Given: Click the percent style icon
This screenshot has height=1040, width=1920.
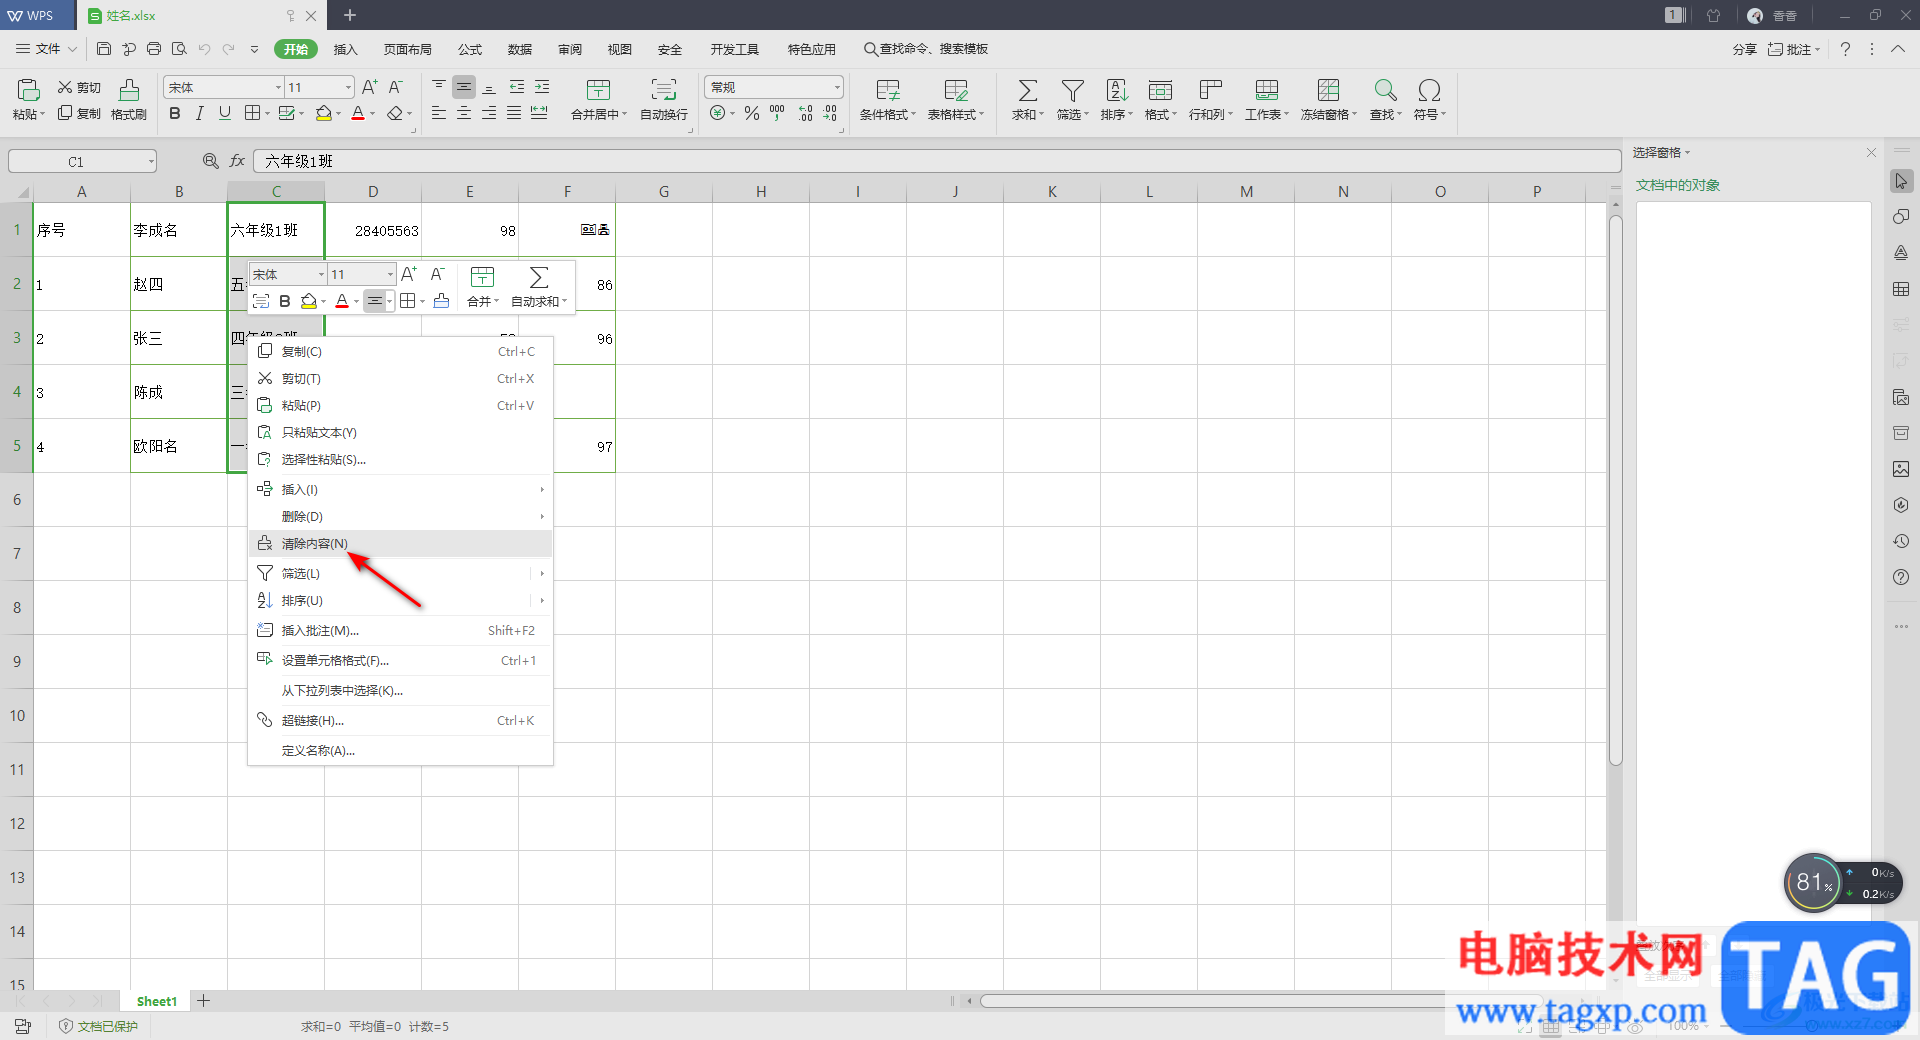Looking at the screenshot, I should click(x=752, y=114).
